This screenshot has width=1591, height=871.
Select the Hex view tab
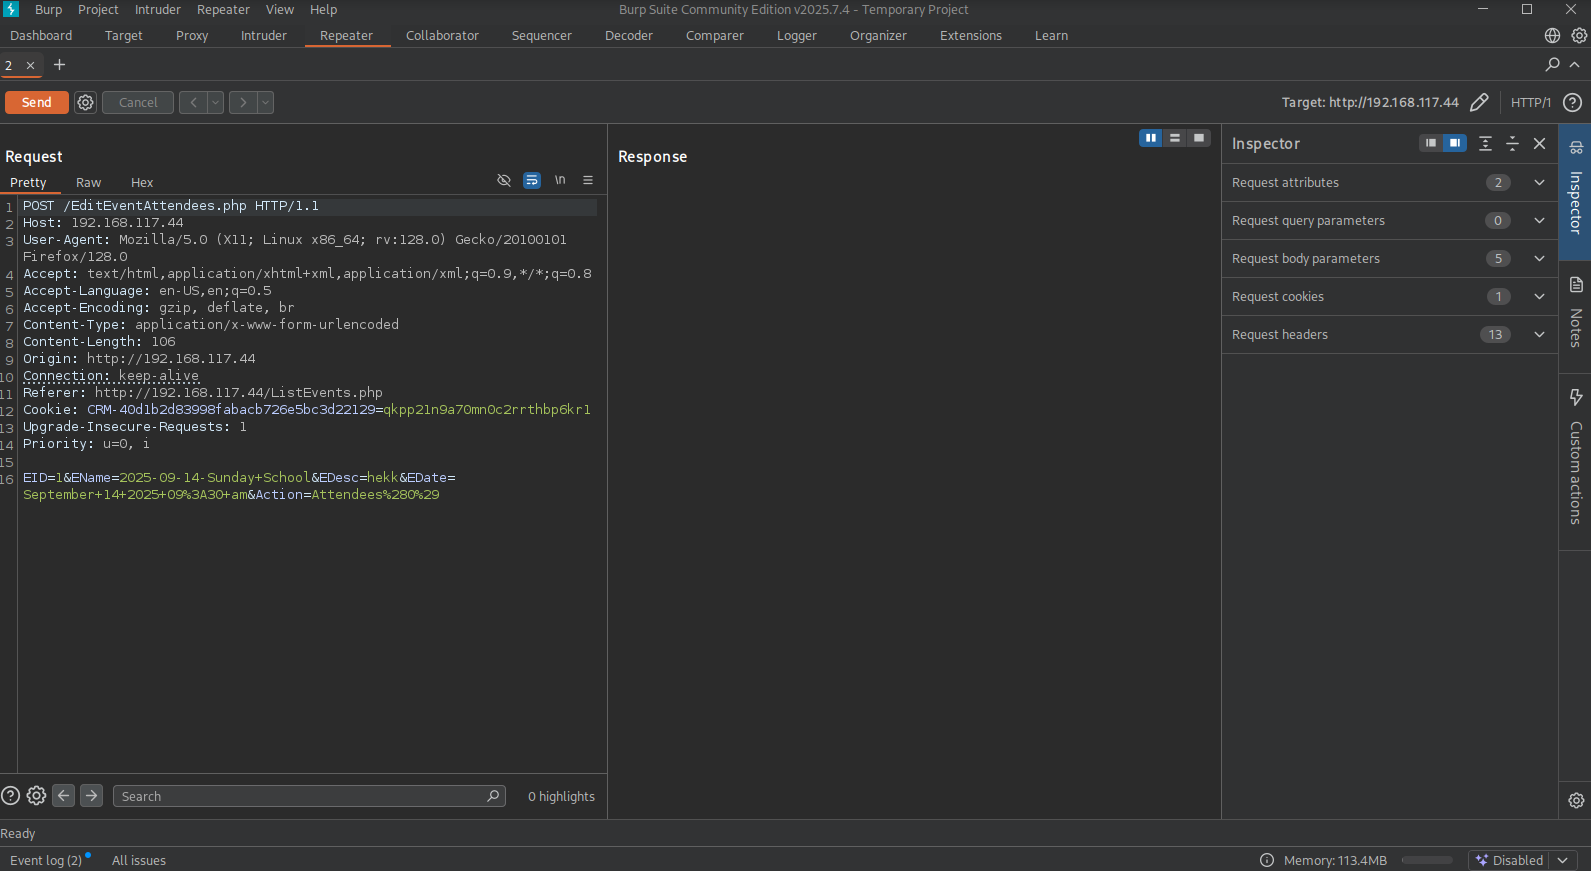(142, 182)
